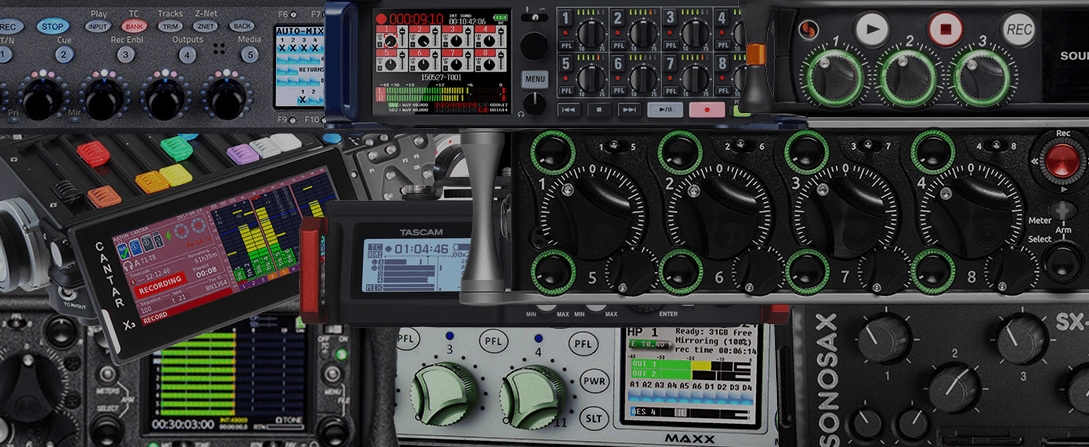Stop playback with the square button

click(599, 110)
